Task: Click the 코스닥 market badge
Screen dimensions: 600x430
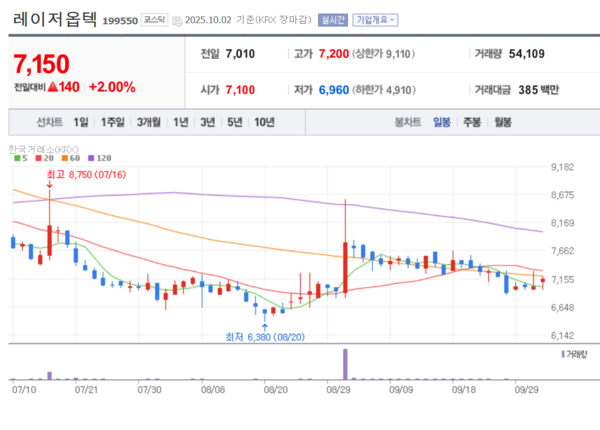Action: coord(154,19)
